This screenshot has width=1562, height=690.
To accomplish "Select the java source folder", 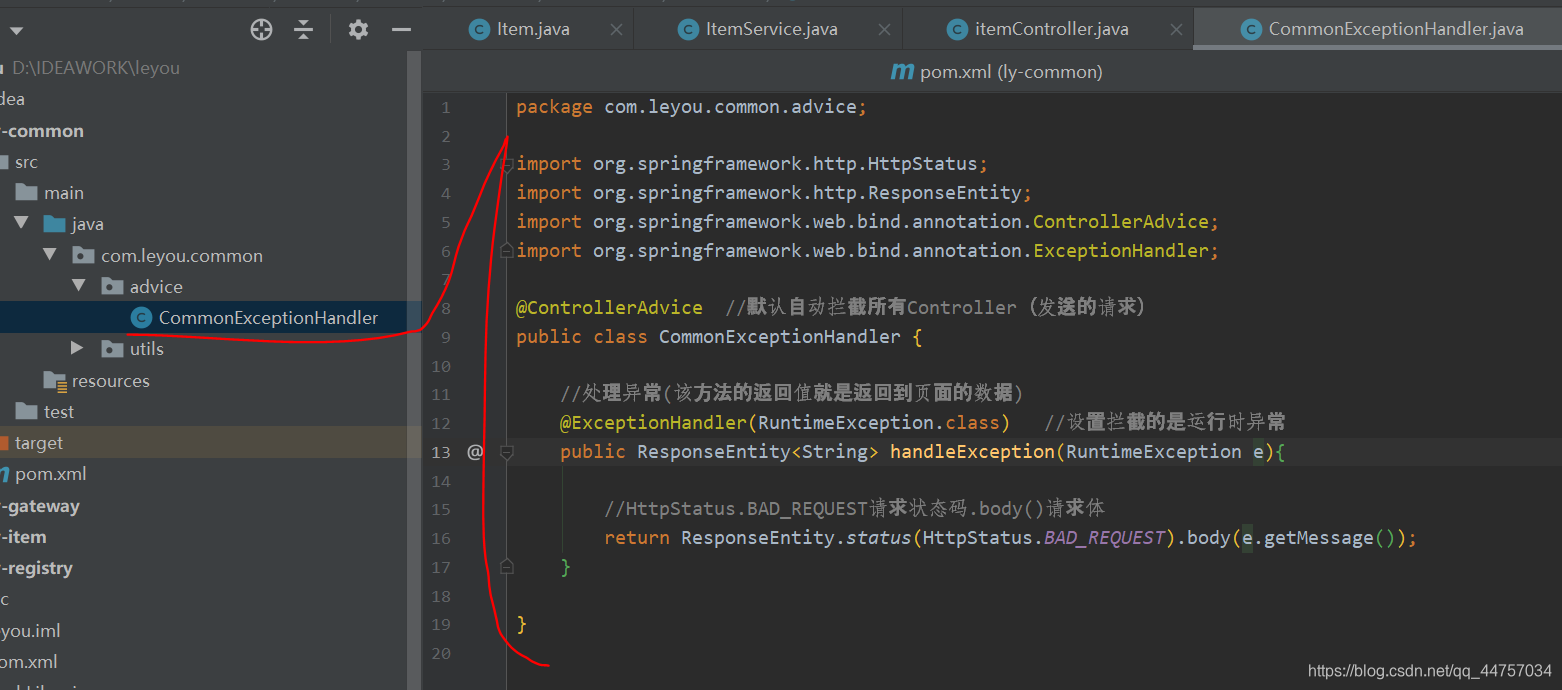I will click(87, 224).
